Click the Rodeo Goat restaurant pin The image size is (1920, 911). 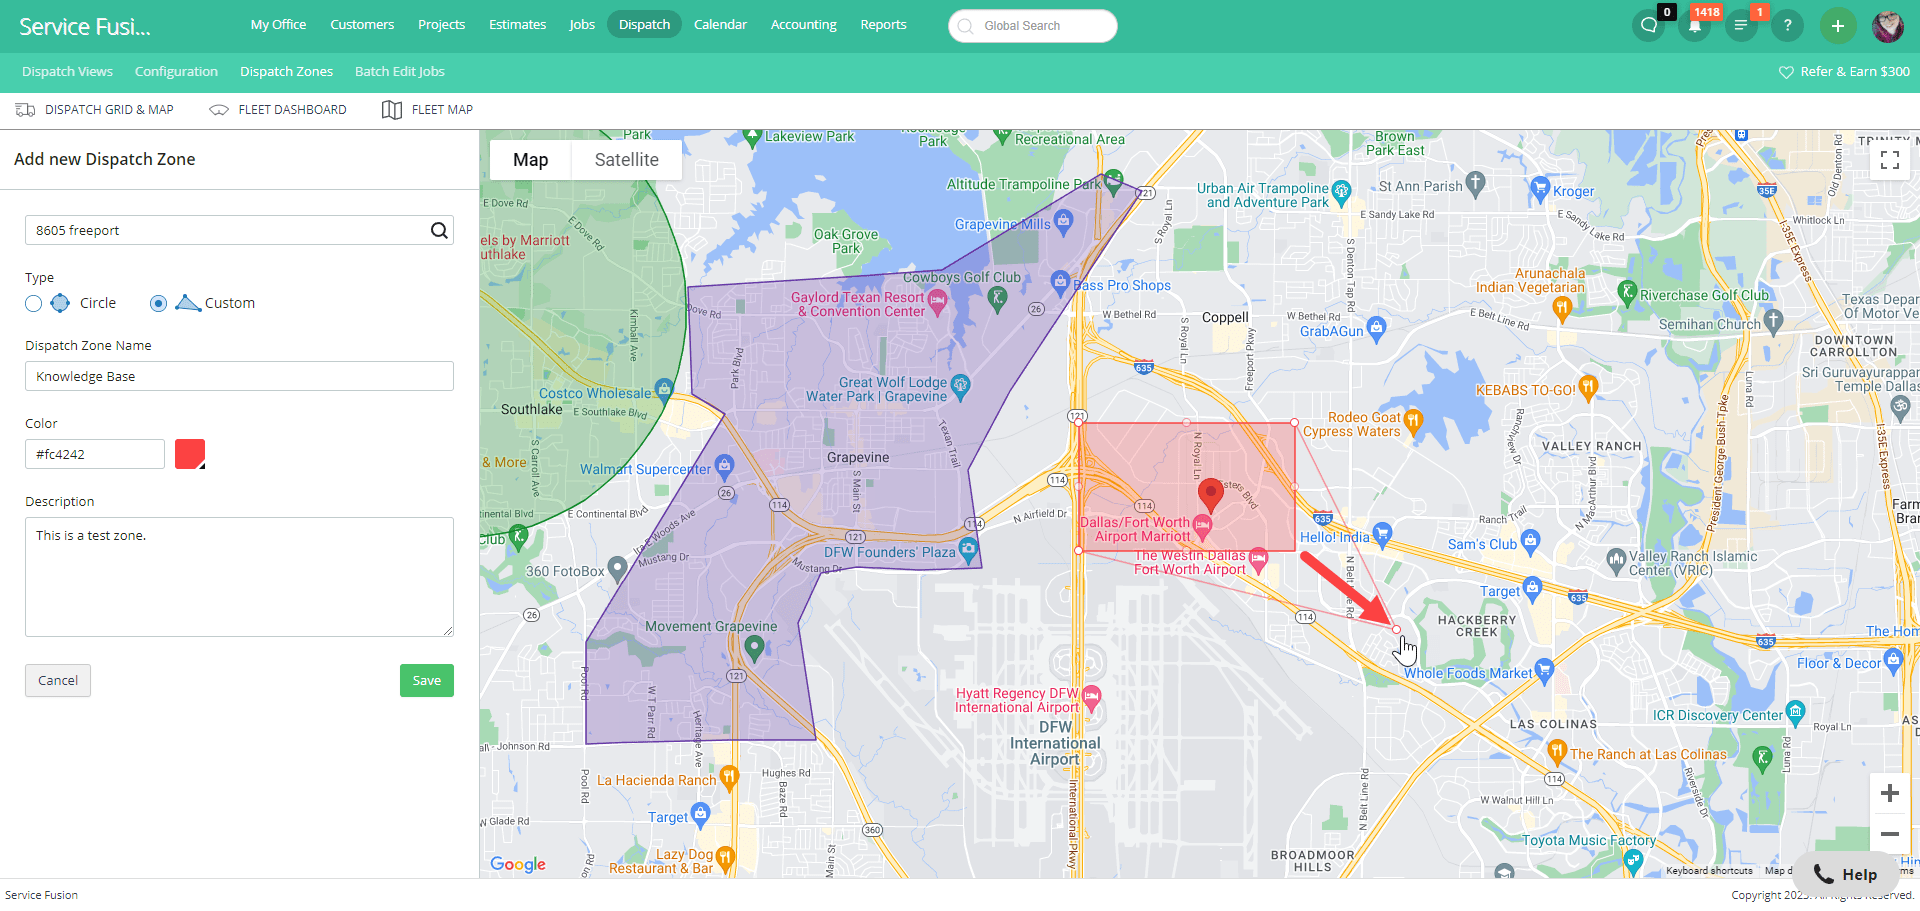(x=1412, y=420)
